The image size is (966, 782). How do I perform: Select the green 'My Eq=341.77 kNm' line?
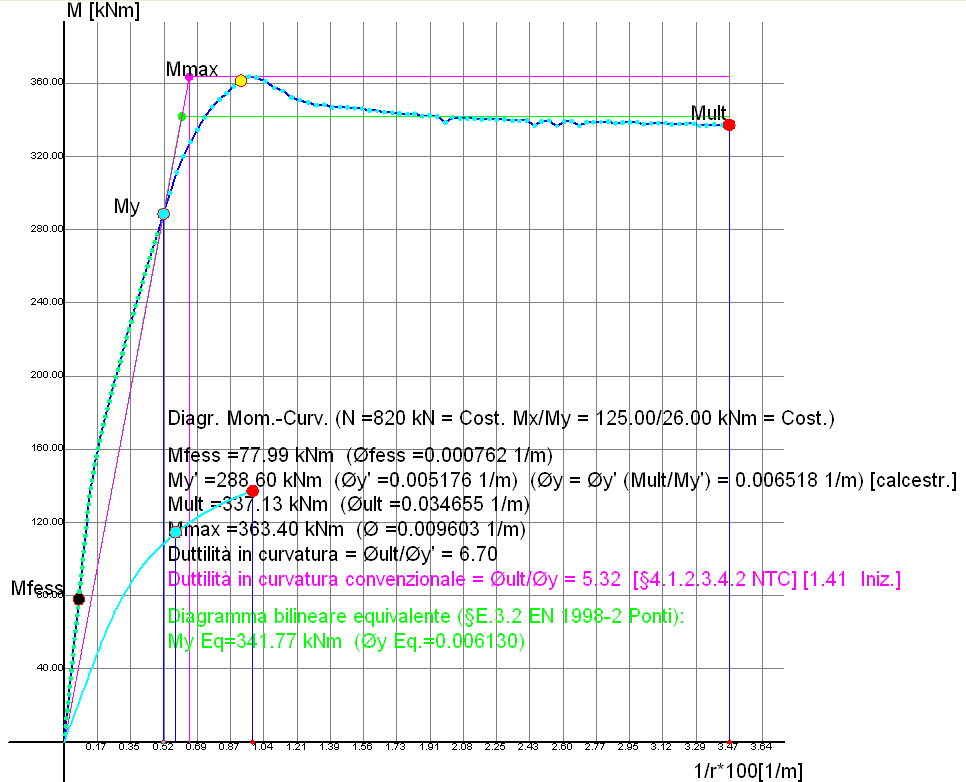point(346,641)
